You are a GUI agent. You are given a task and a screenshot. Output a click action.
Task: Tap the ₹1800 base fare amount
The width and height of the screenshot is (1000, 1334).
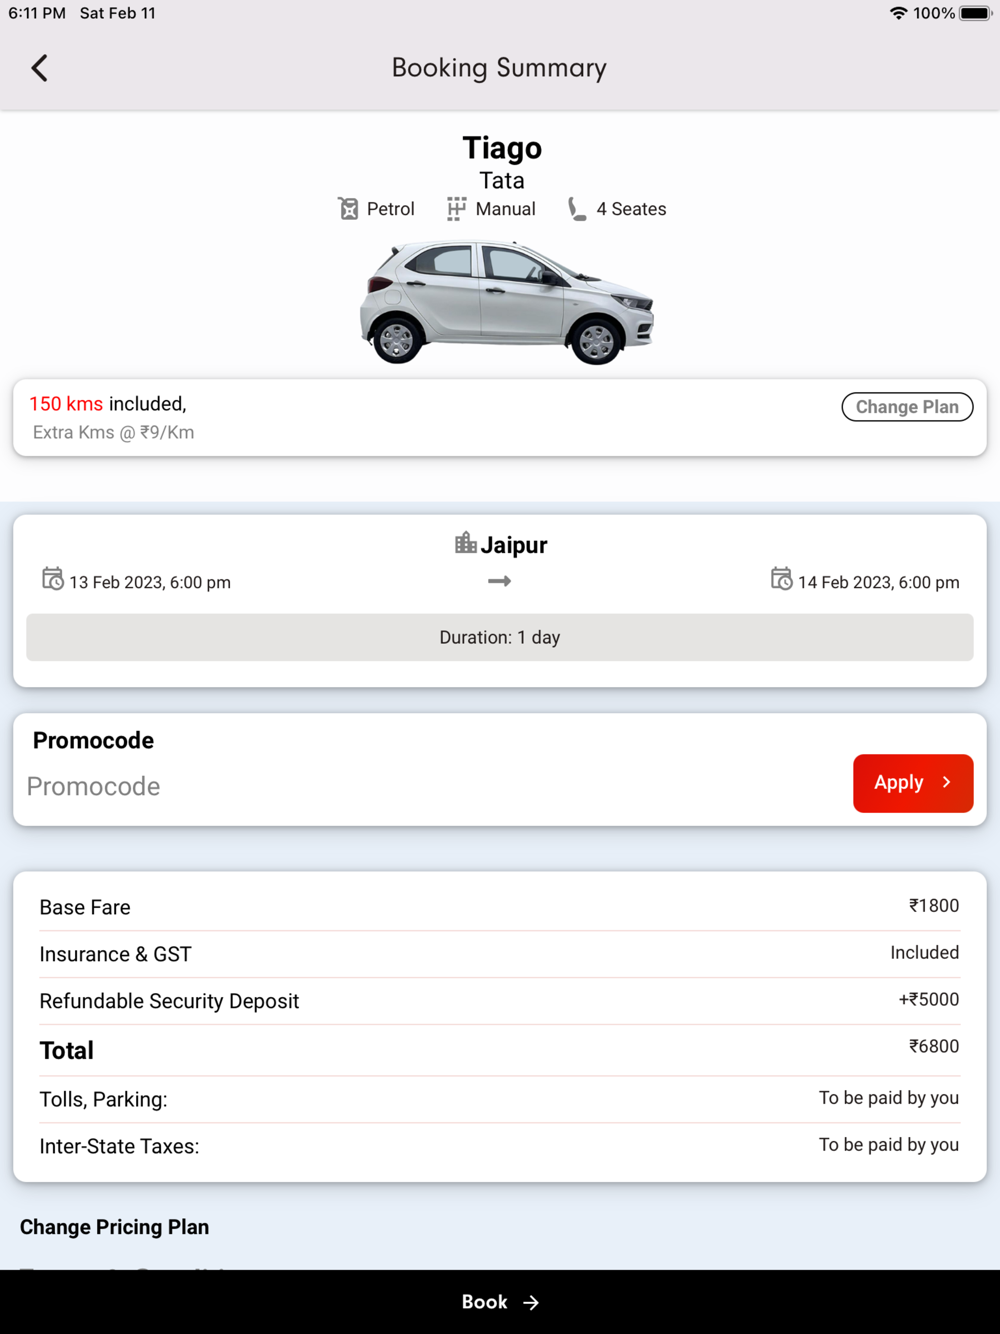pyautogui.click(x=934, y=905)
